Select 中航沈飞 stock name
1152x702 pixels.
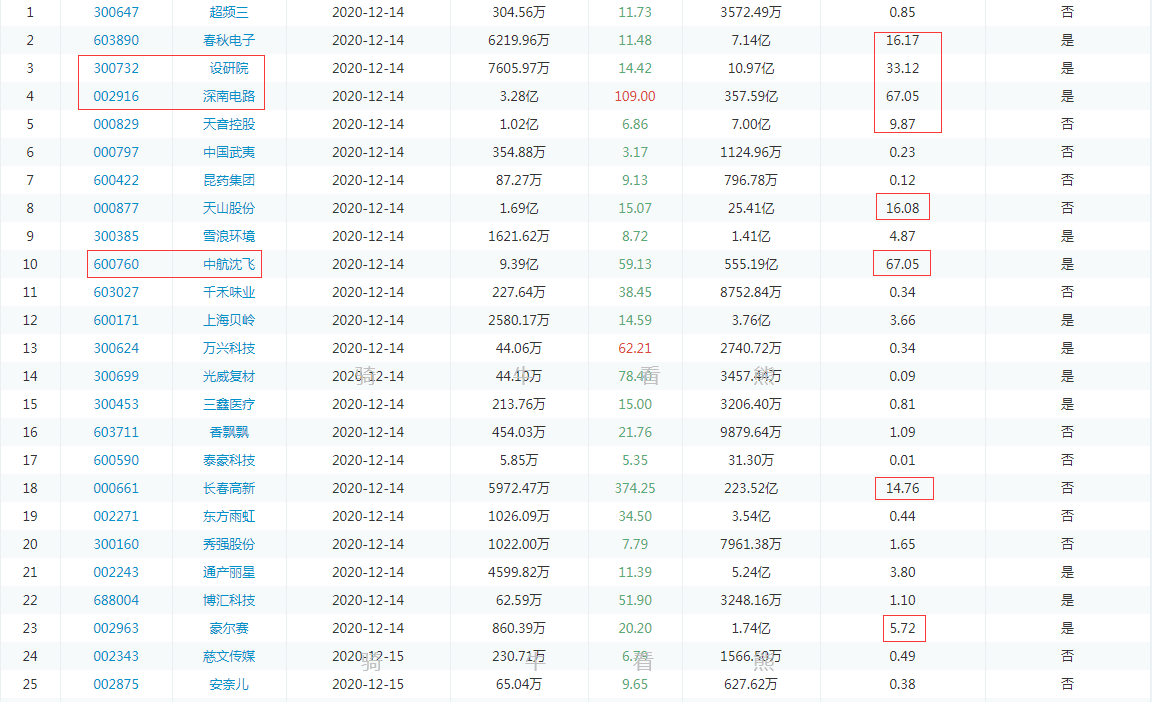(x=227, y=264)
